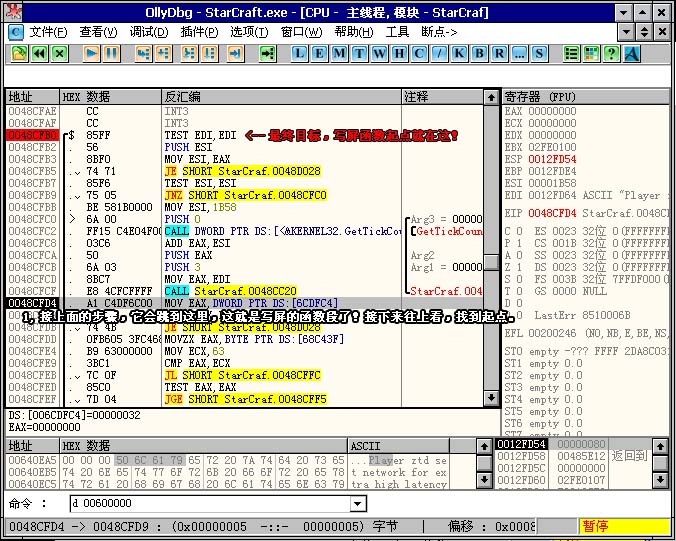Click the colorful appearance options icon

591,54
